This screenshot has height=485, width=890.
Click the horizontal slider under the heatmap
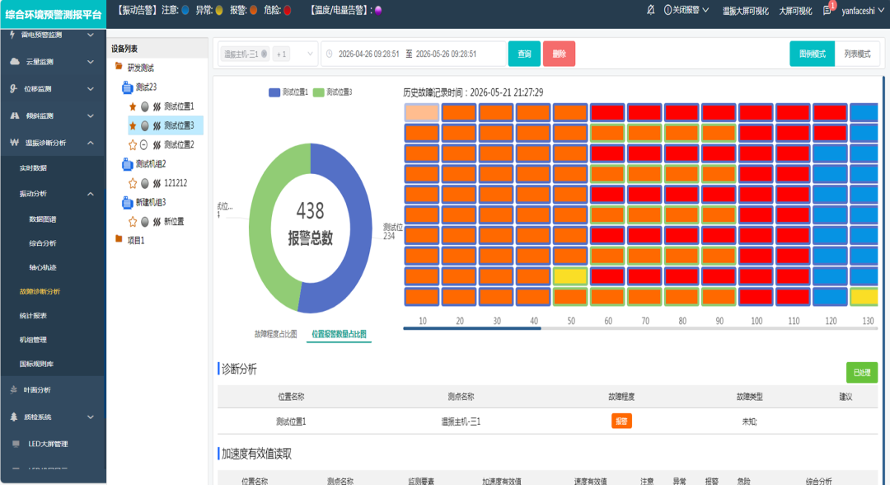(x=472, y=328)
